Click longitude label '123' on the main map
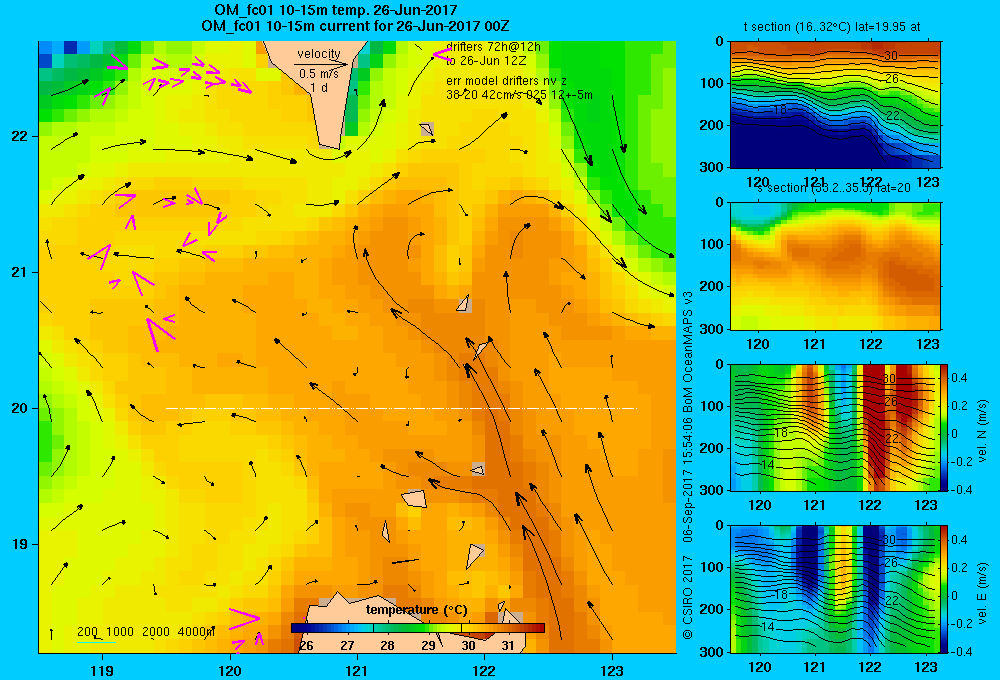This screenshot has width=1000, height=680. 612,670
